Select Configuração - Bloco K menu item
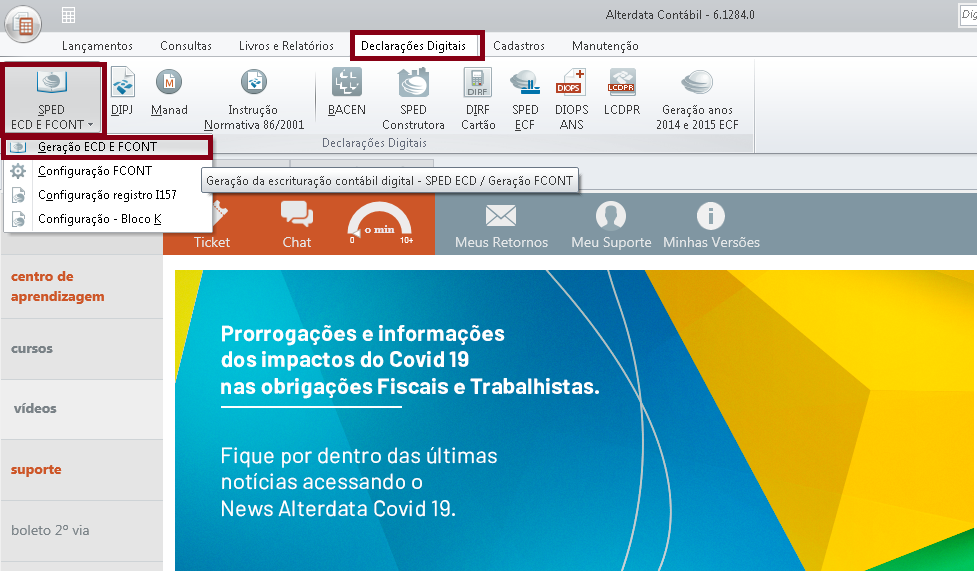The height and width of the screenshot is (571, 977). pyautogui.click(x=108, y=219)
